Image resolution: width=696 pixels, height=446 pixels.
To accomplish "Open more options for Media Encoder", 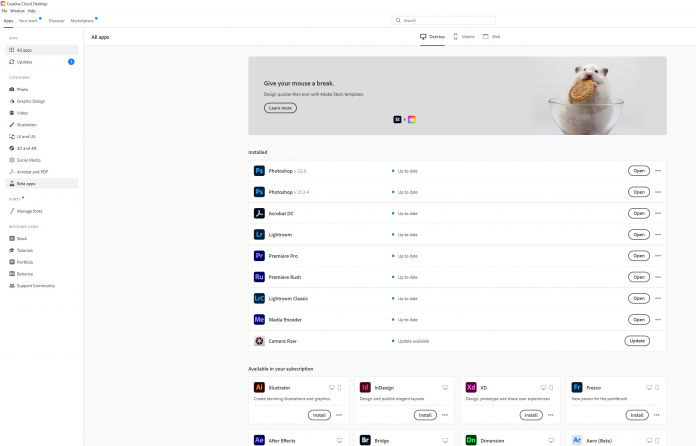I will tap(658, 320).
